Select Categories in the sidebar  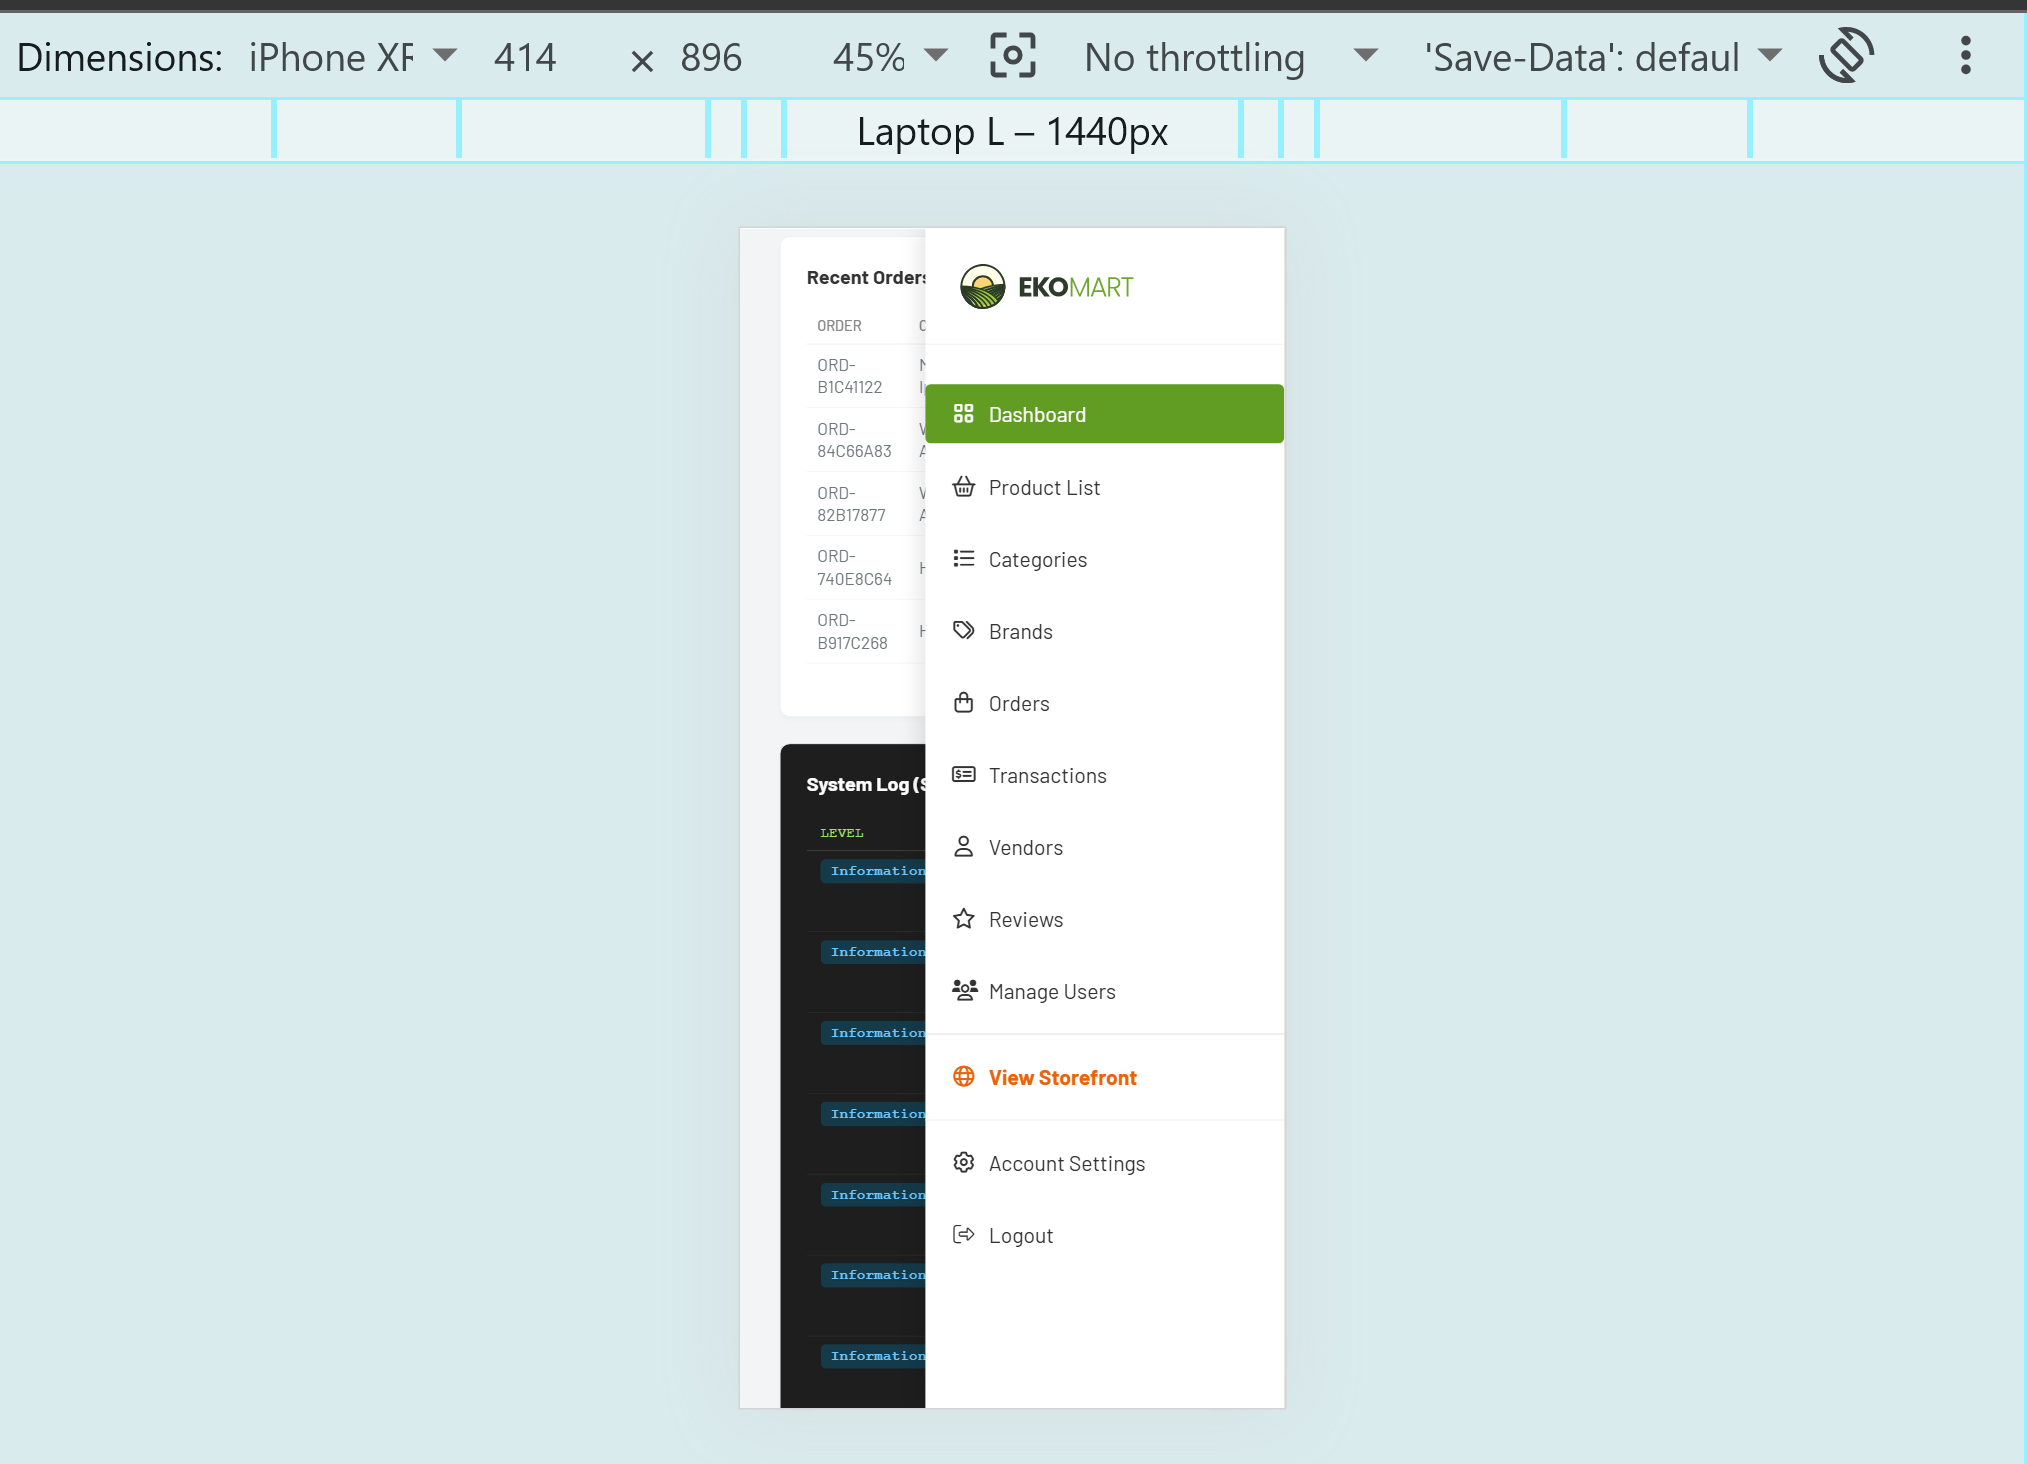coord(1104,559)
